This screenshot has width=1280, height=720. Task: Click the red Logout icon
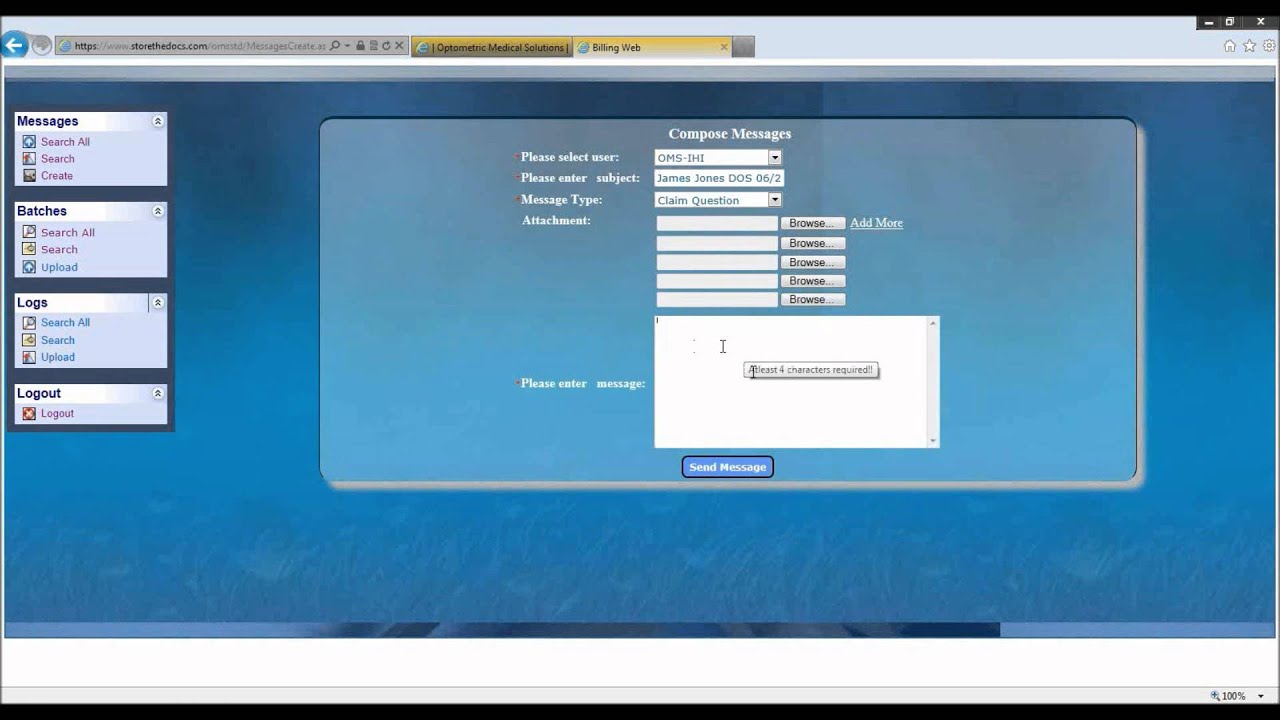[x=29, y=413]
